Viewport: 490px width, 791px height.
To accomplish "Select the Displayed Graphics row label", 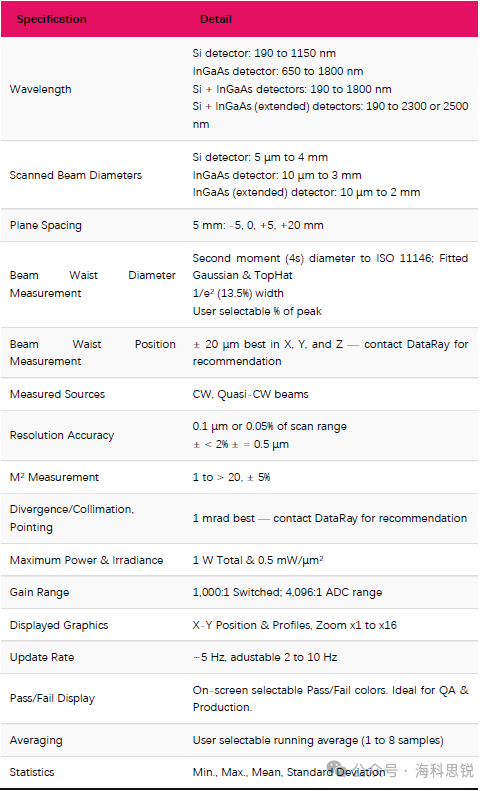I will 59,625.
